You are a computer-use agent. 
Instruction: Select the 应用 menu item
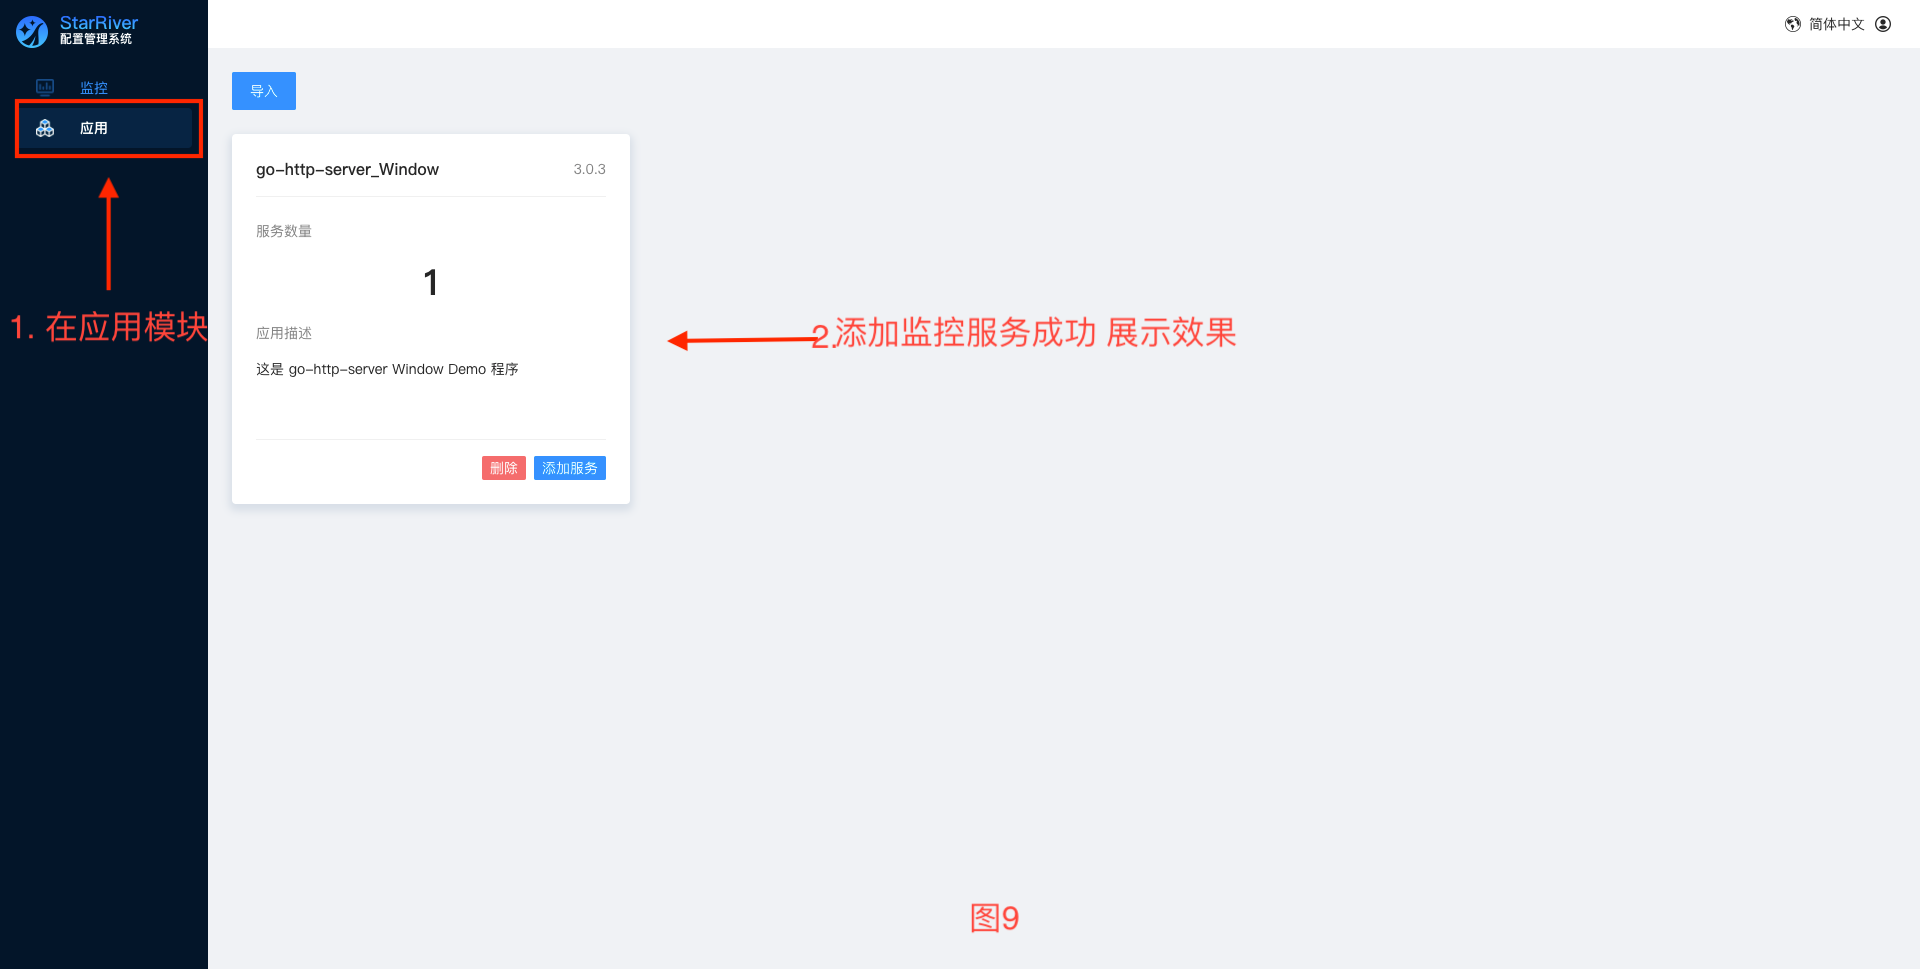(x=104, y=128)
